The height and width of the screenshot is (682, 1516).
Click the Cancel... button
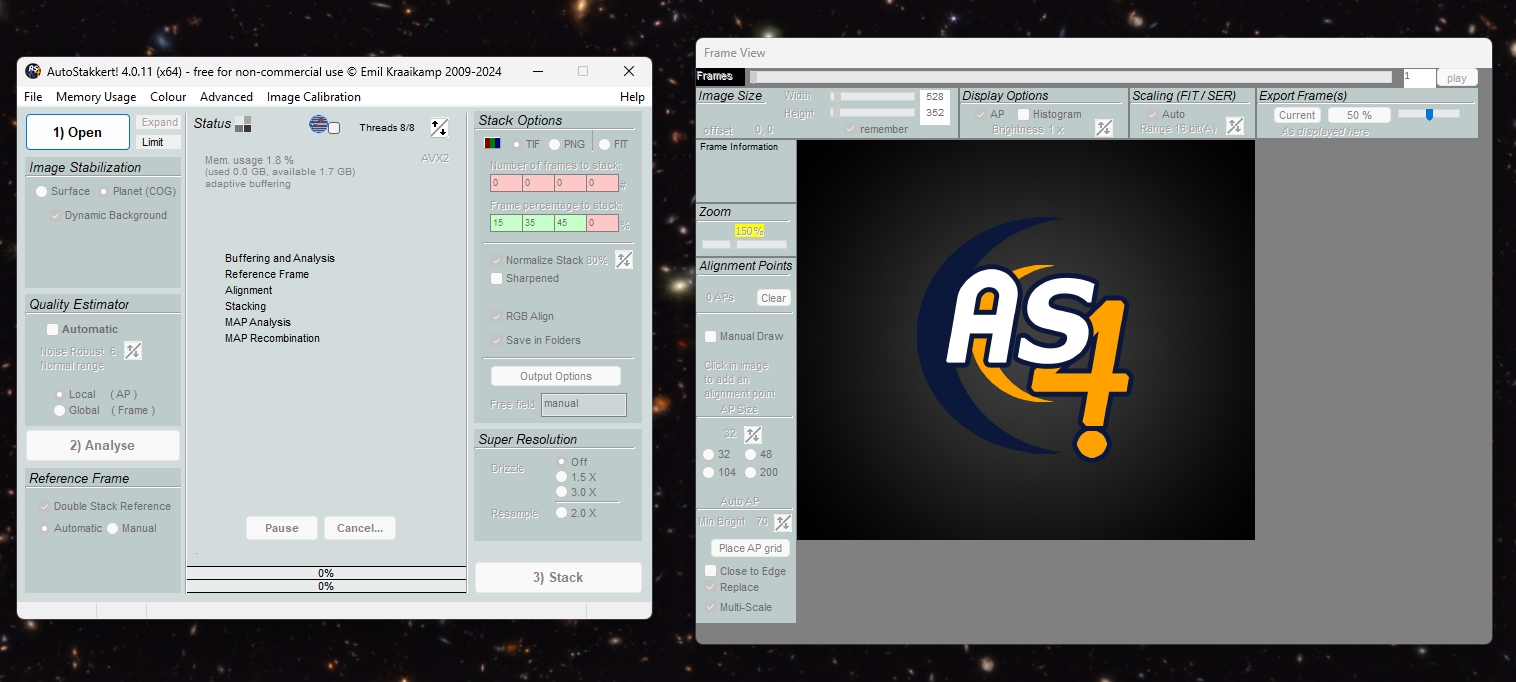pyautogui.click(x=360, y=528)
